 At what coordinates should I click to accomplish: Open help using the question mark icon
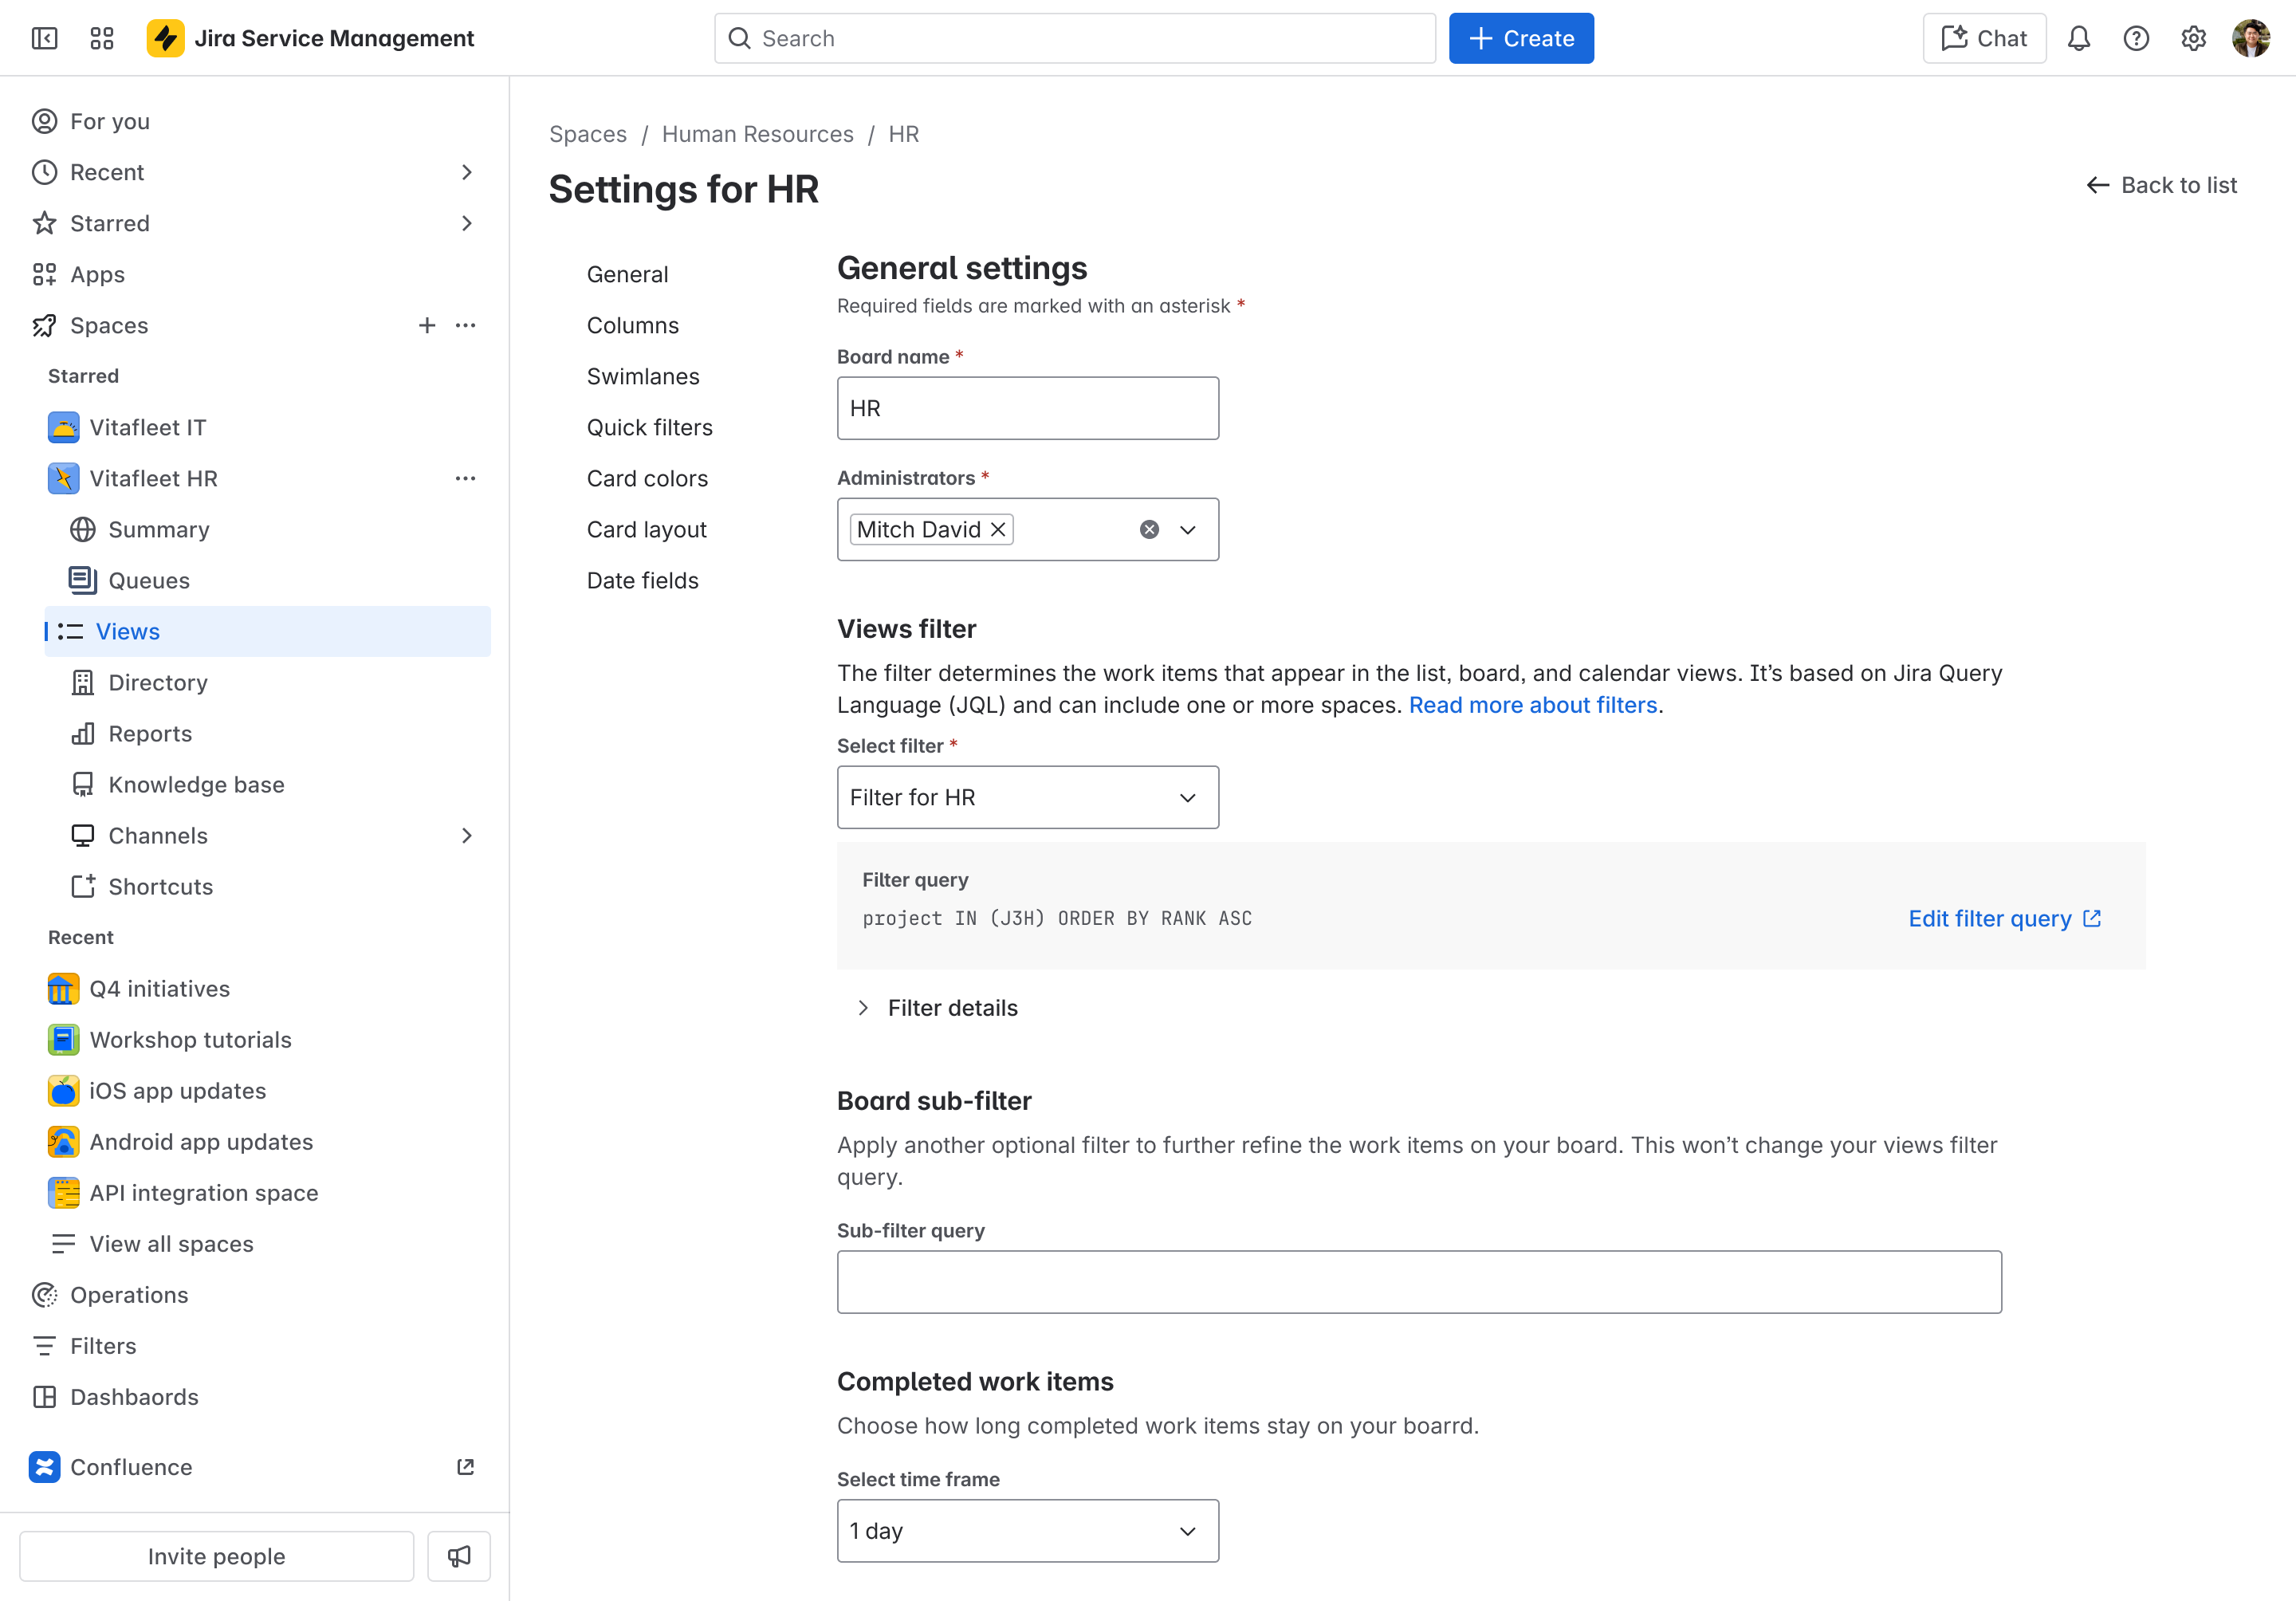[2136, 38]
